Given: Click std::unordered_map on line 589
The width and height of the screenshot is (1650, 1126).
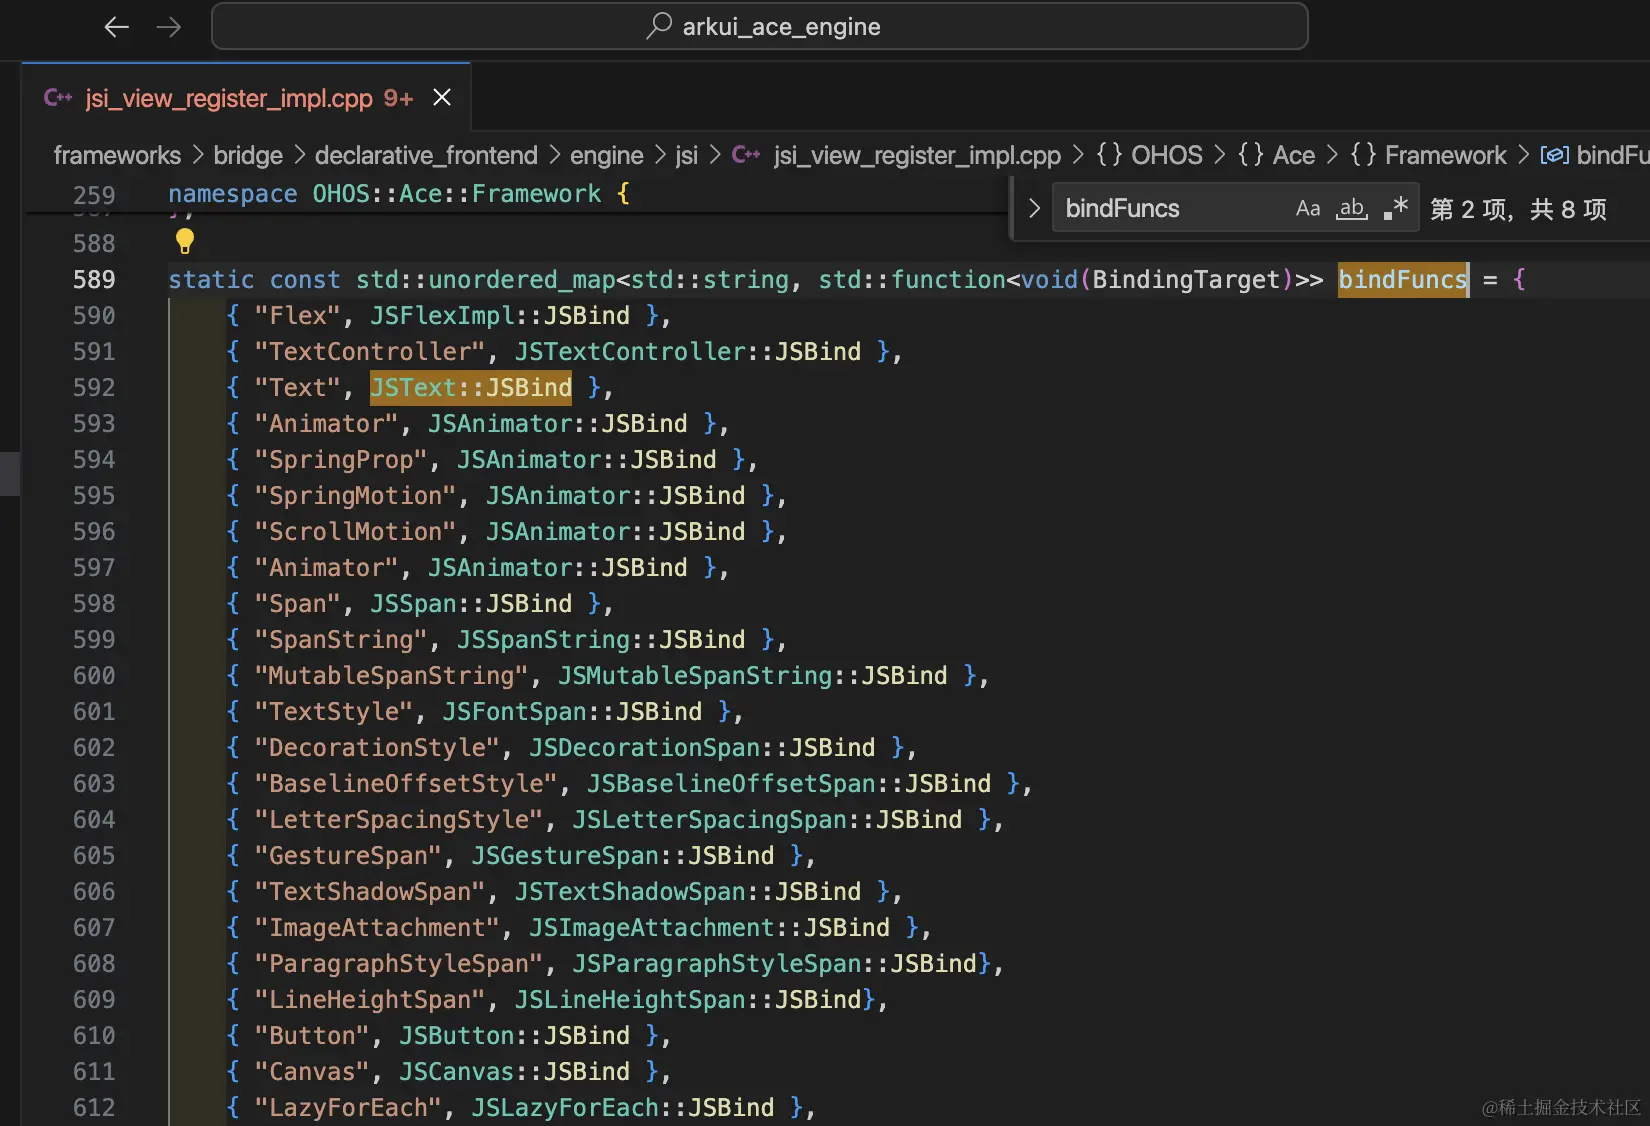Looking at the screenshot, I should coord(486,279).
